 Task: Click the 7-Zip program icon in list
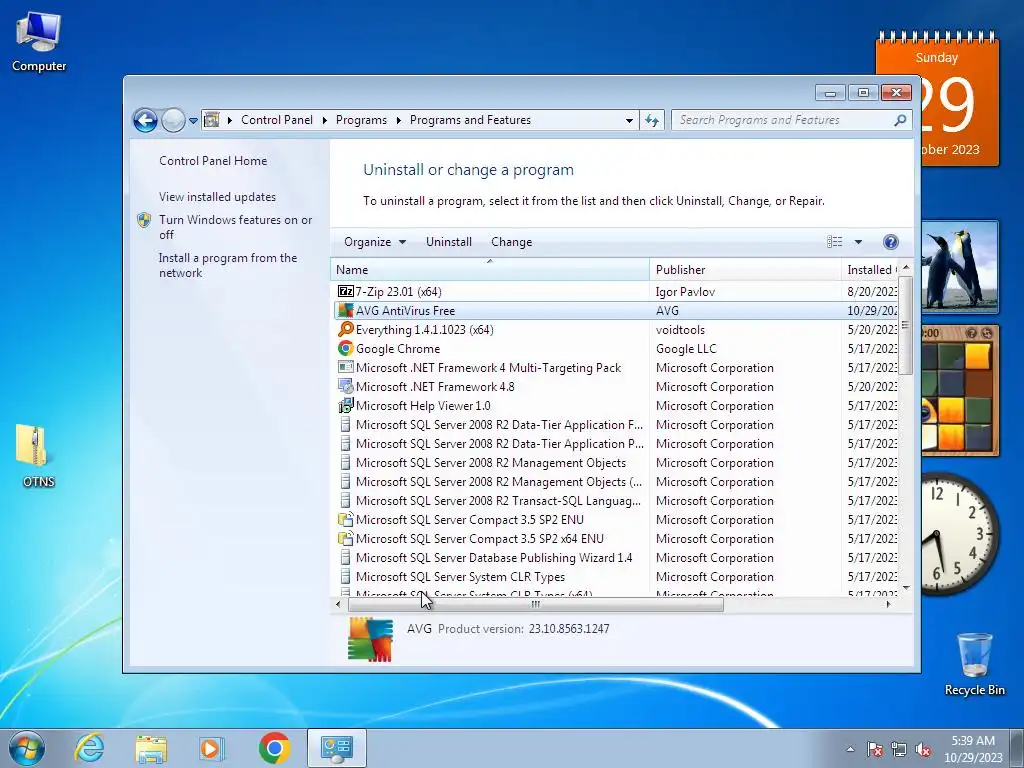[345, 291]
